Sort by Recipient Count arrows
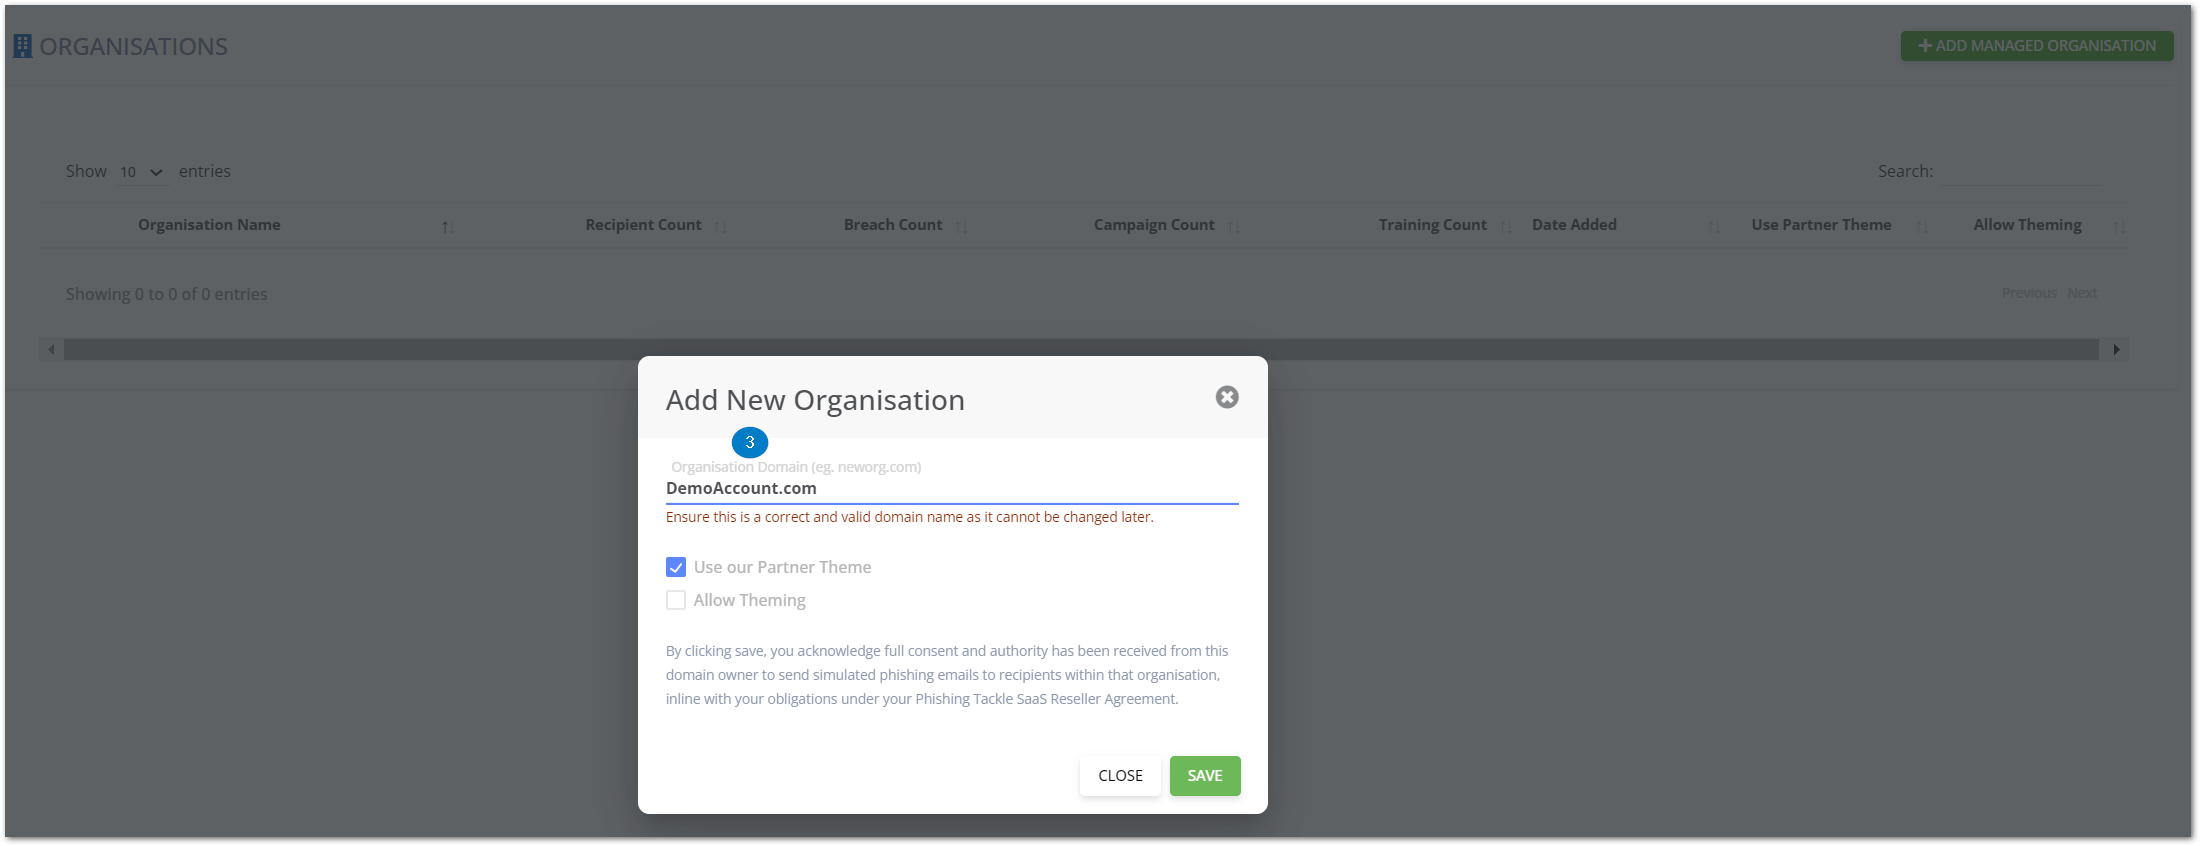2200x846 pixels. 720,227
